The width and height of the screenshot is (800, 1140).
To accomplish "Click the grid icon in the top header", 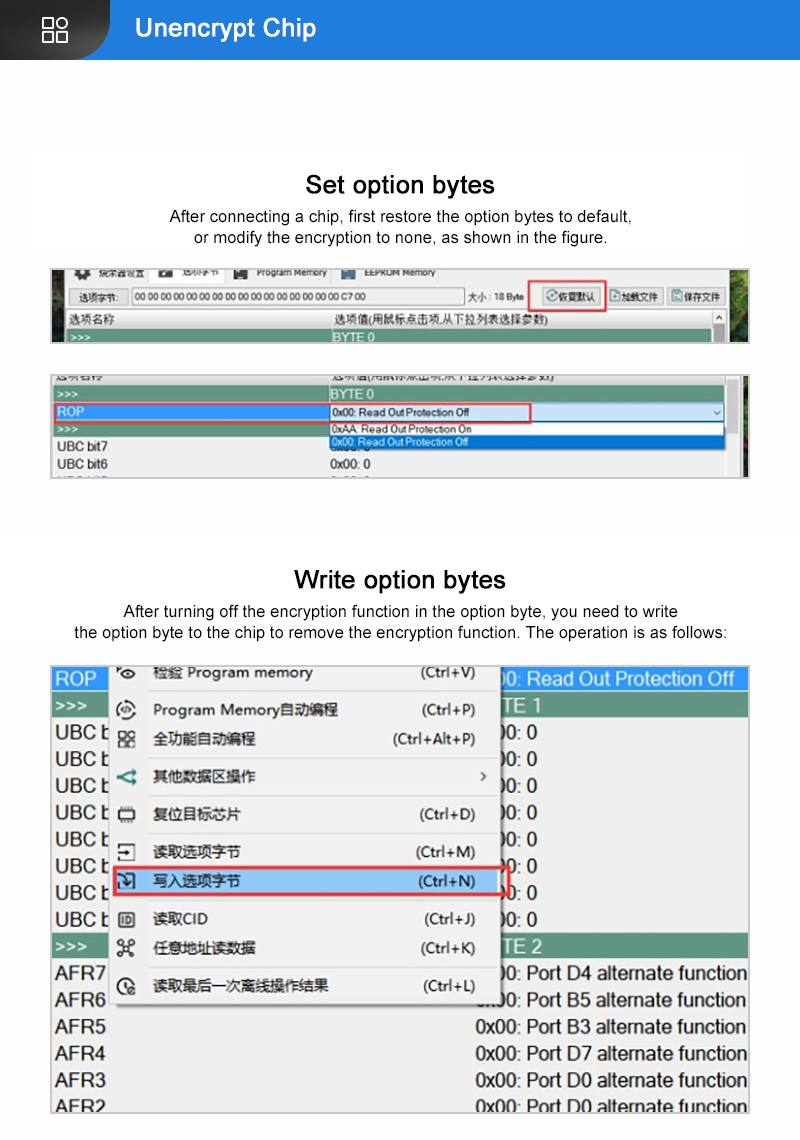I will point(55,30).
